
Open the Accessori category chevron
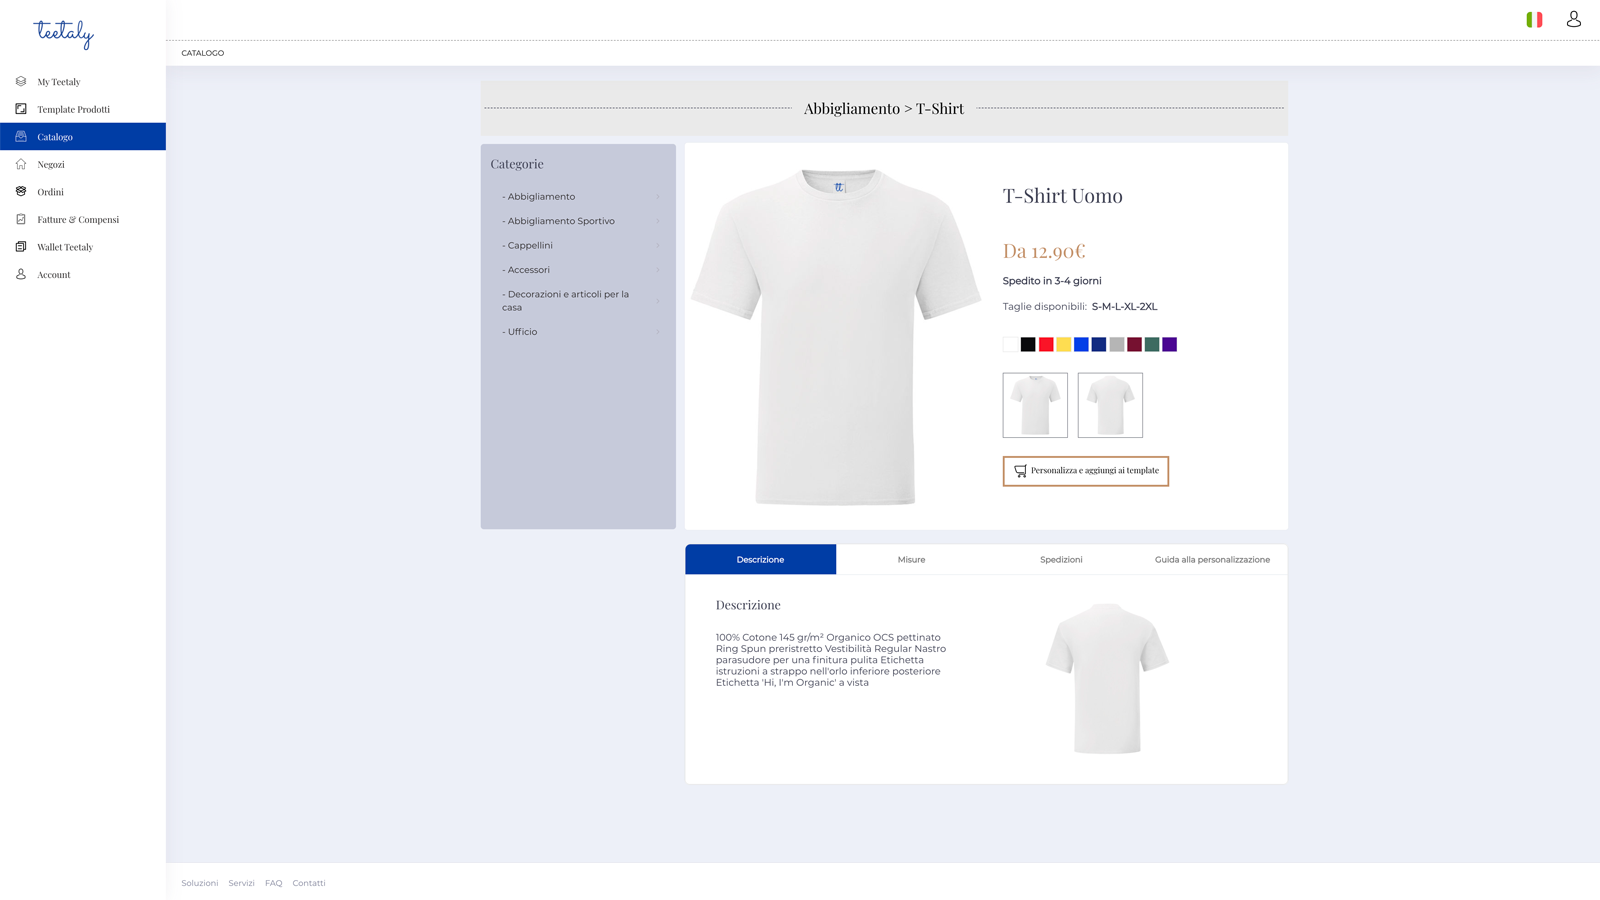658,269
